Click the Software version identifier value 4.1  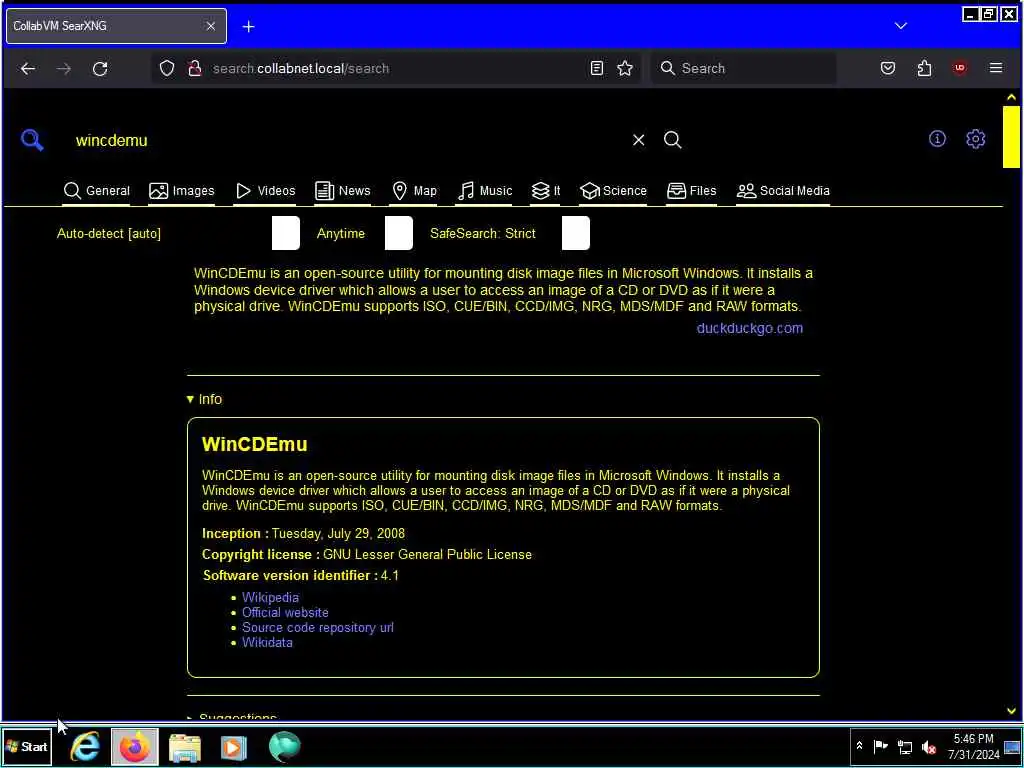390,575
